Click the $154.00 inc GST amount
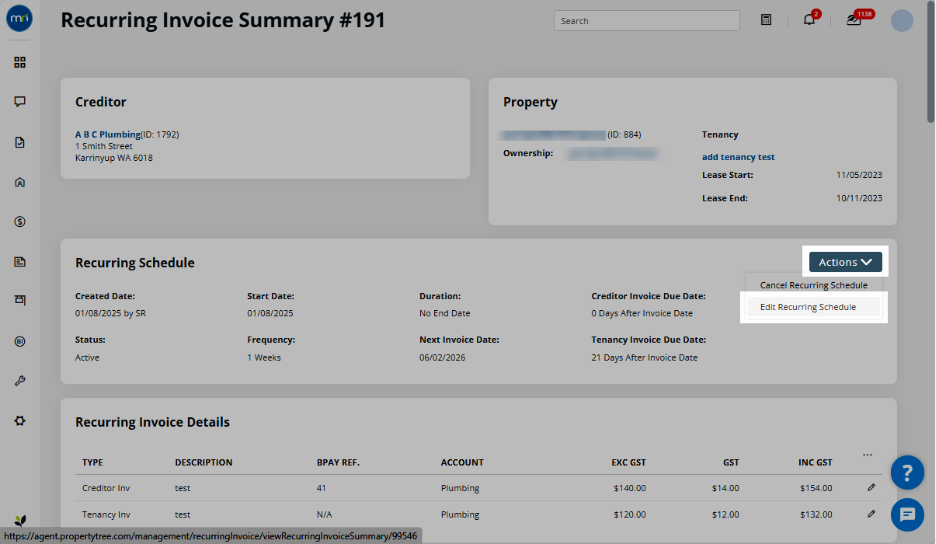 click(x=816, y=488)
